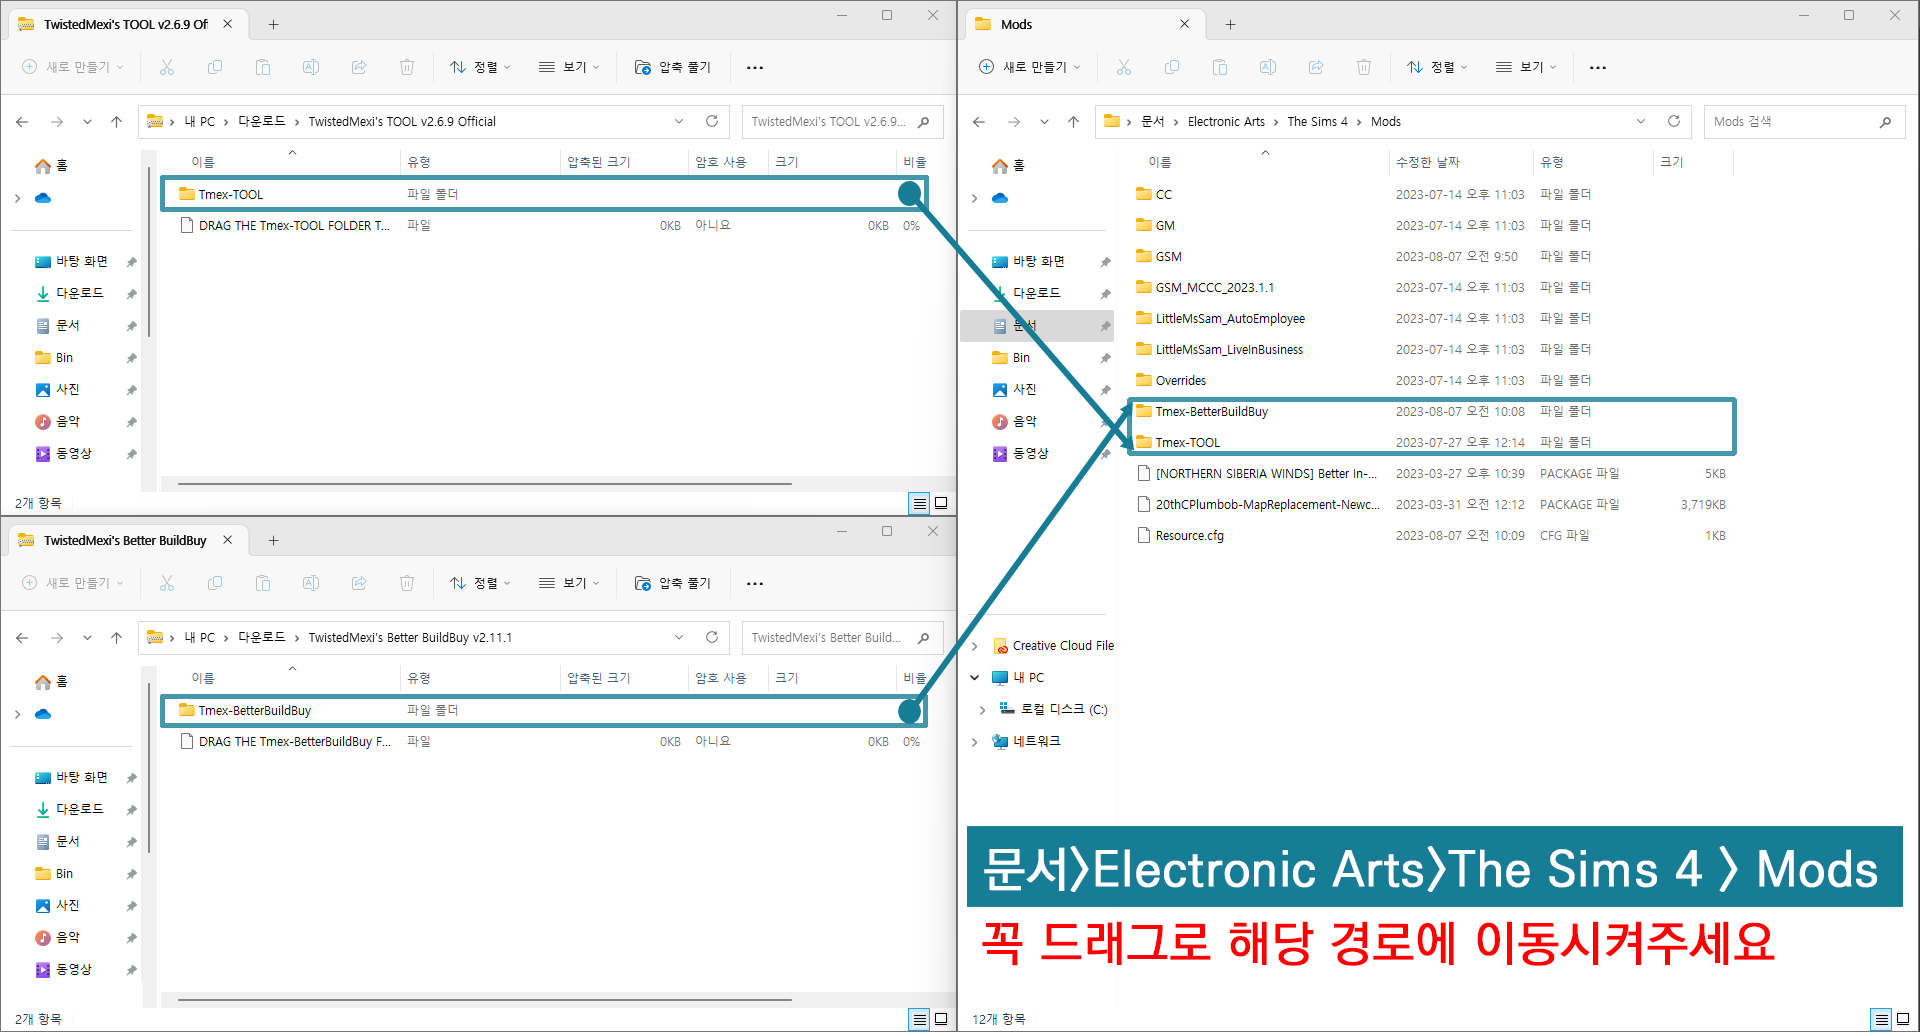Click Delete icon in TOOL v2.6.9 window
The width and height of the screenshot is (1920, 1032).
[407, 67]
